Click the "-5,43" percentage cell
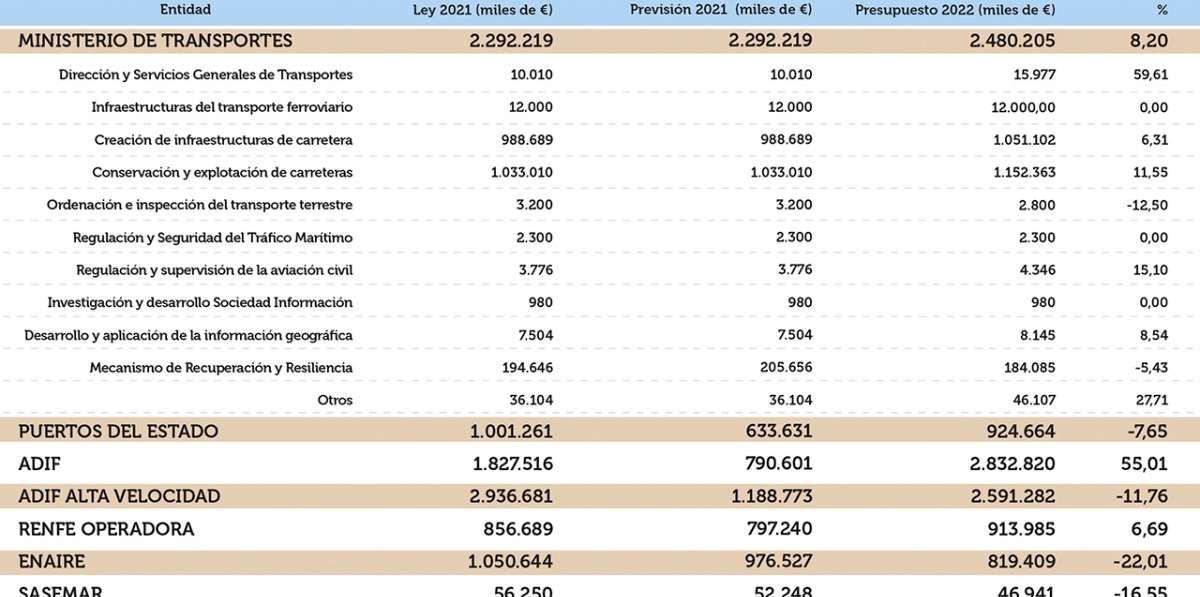The height and width of the screenshot is (597, 1200). pos(1151,367)
